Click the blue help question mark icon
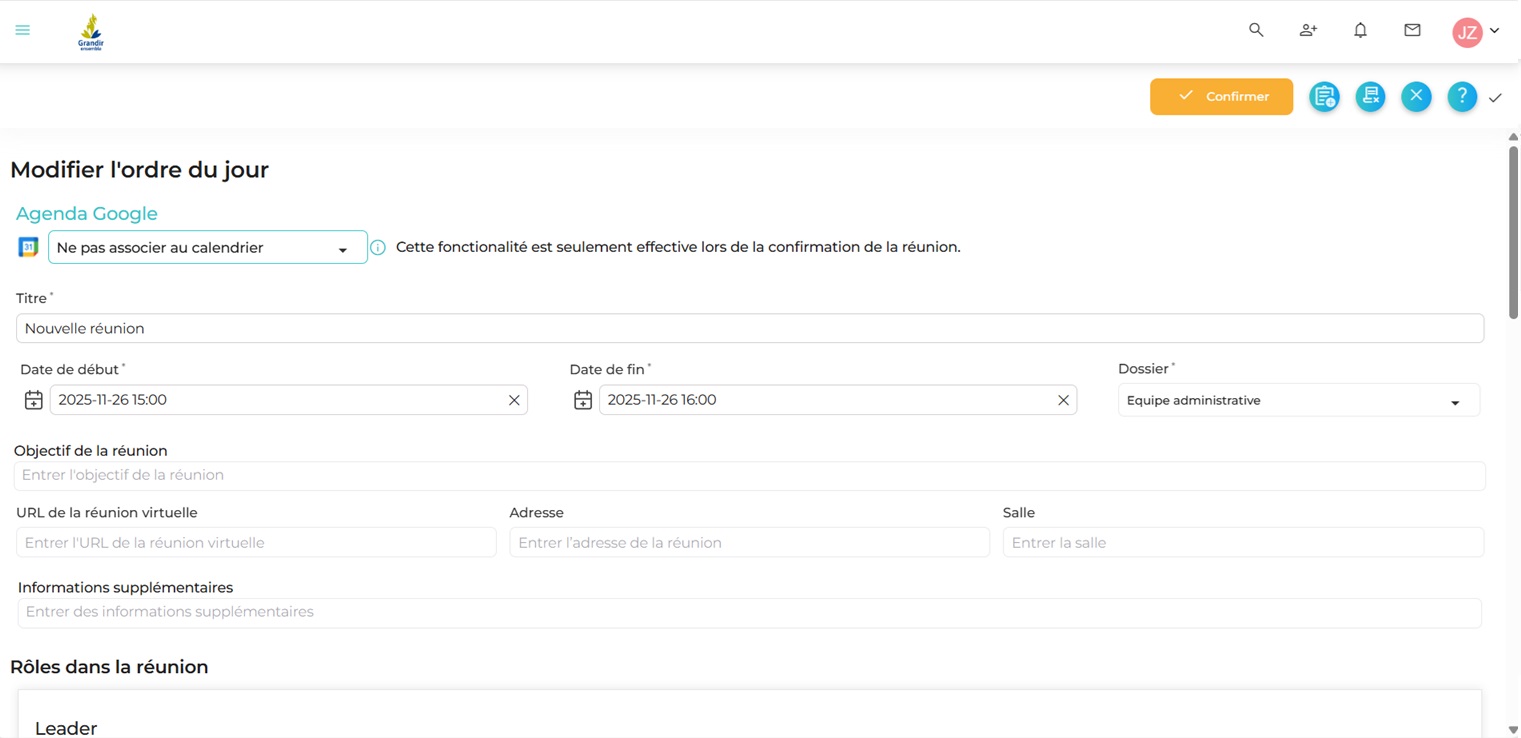1521x738 pixels. 1461,97
